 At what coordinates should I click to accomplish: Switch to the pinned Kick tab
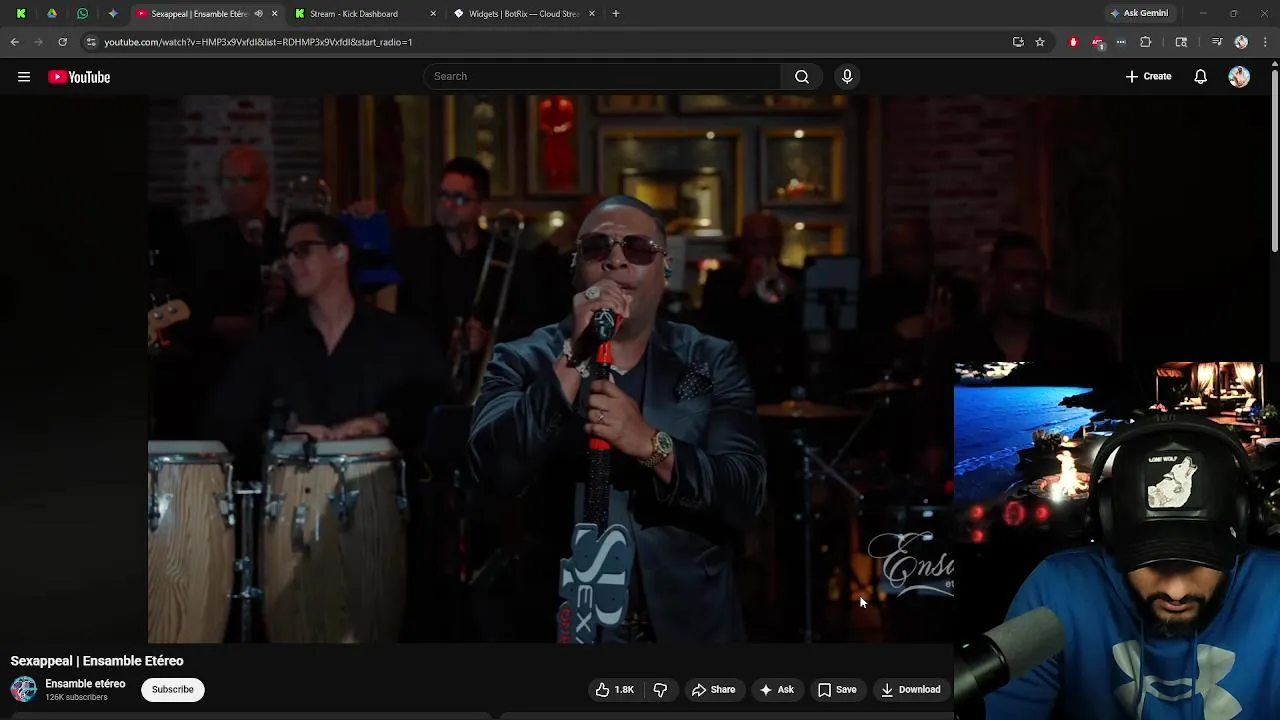click(21, 14)
